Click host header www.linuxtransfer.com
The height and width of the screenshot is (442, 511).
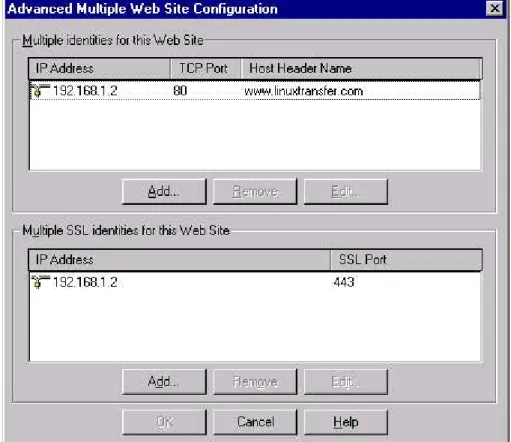(303, 91)
